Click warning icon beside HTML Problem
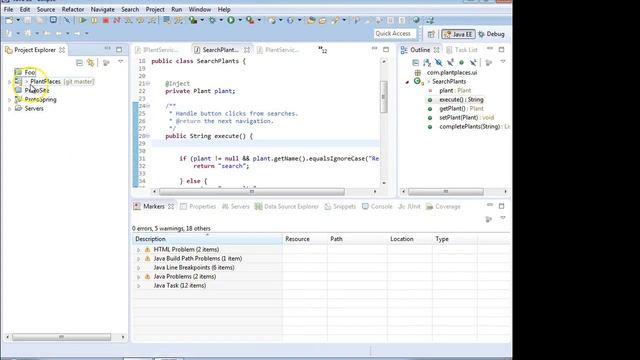The width and height of the screenshot is (640, 360). pyautogui.click(x=148, y=249)
